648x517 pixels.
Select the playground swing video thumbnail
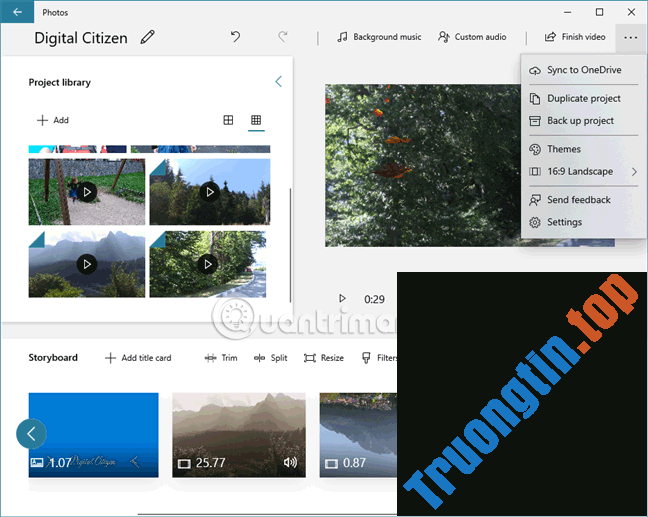pyautogui.click(x=87, y=192)
